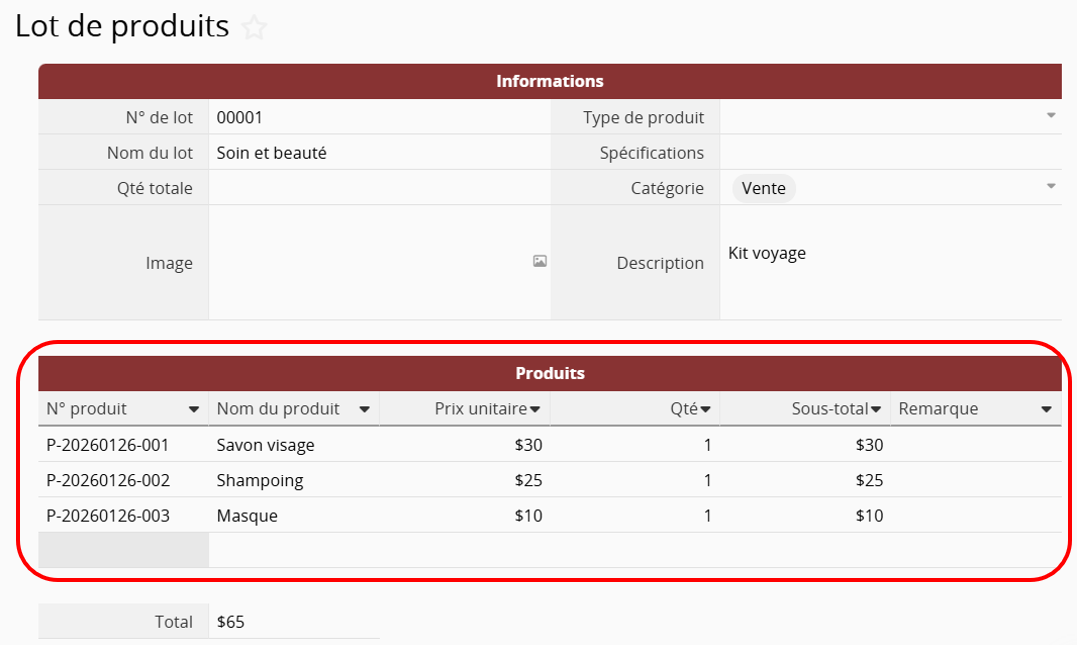
Task: Open Prix unitaire column sort arrow
Action: pyautogui.click(x=535, y=409)
